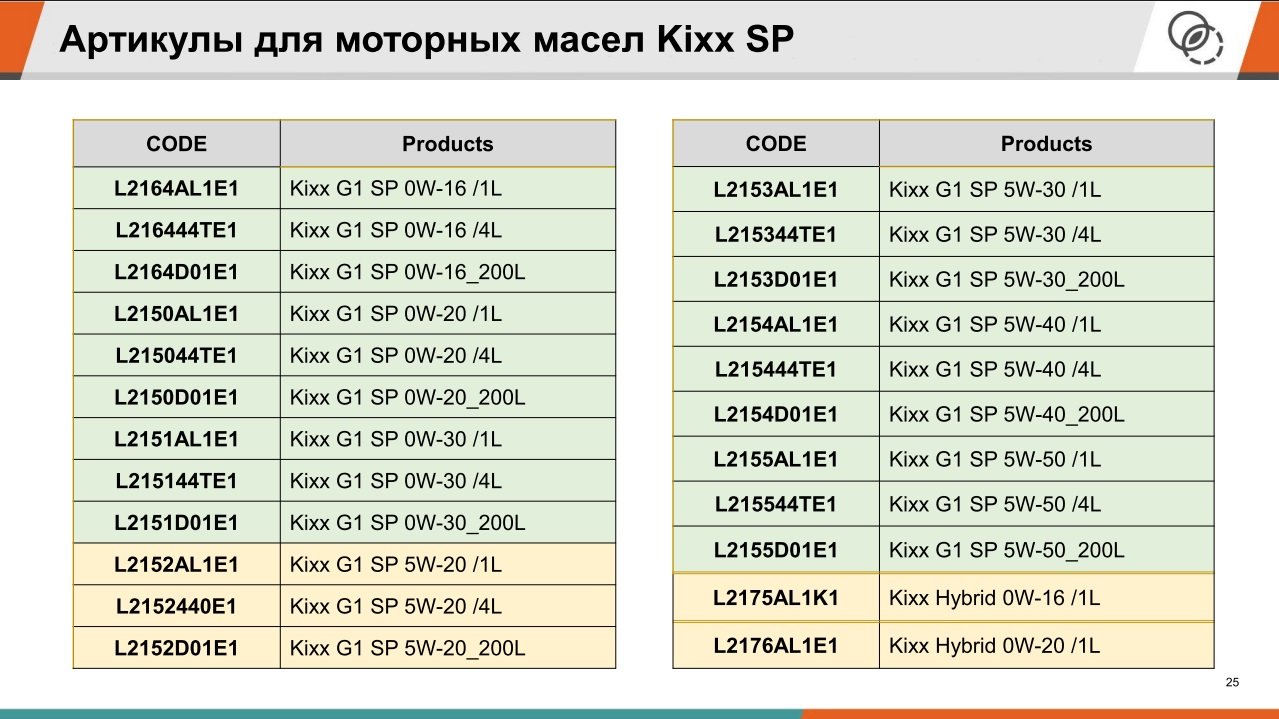Screen dimensions: 1279x719
Task: Select the slide title 'Артикулы для моторных масел Kixx SP'
Action: 427,39
